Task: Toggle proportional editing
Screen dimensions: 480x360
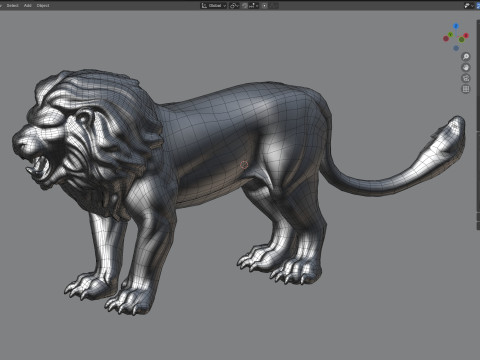Action: pyautogui.click(x=265, y=6)
